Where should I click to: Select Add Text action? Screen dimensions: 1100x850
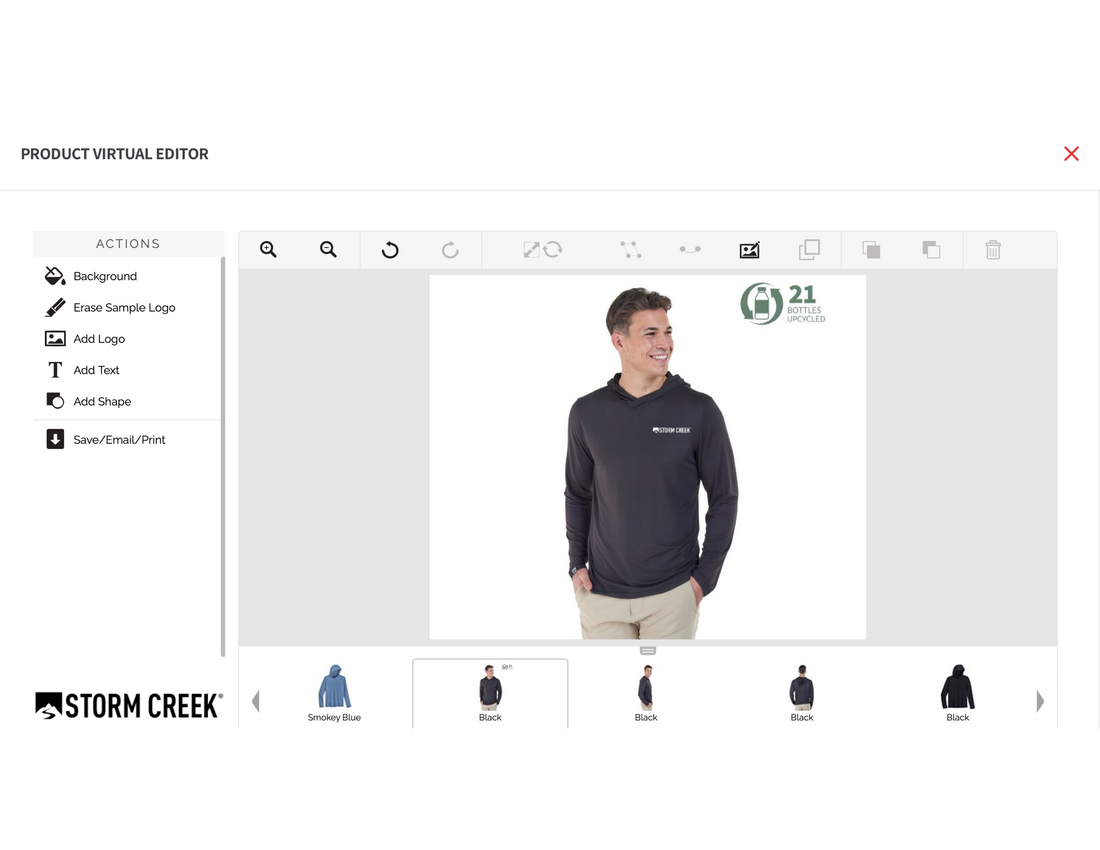96,370
